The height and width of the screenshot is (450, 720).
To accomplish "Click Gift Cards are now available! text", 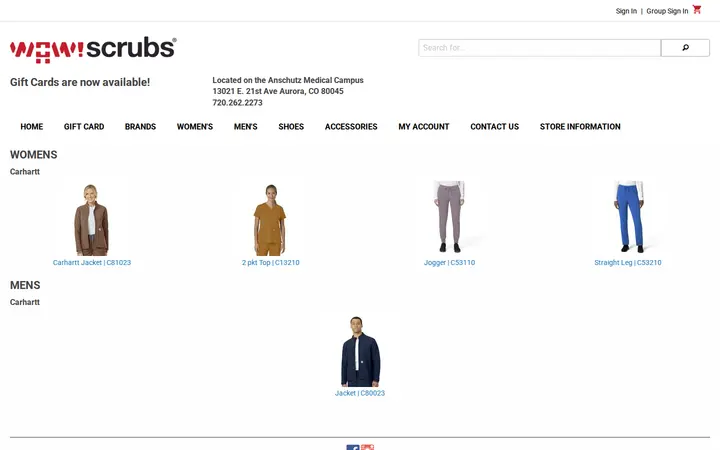I will coord(80,82).
